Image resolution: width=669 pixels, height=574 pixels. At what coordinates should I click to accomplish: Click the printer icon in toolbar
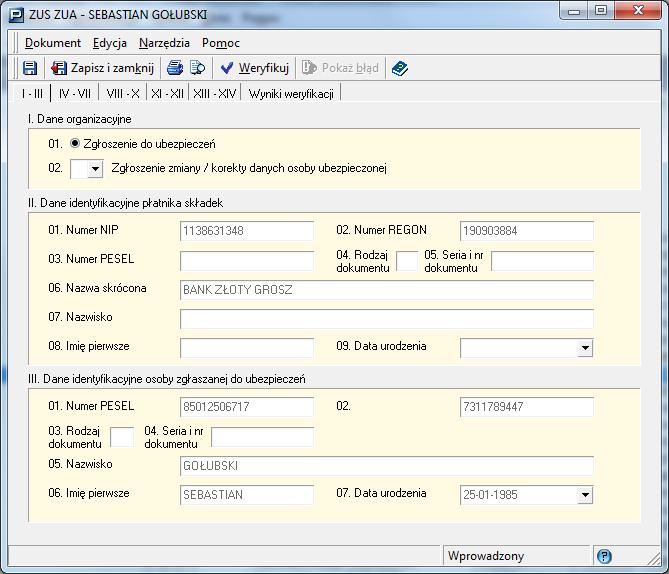pos(175,68)
